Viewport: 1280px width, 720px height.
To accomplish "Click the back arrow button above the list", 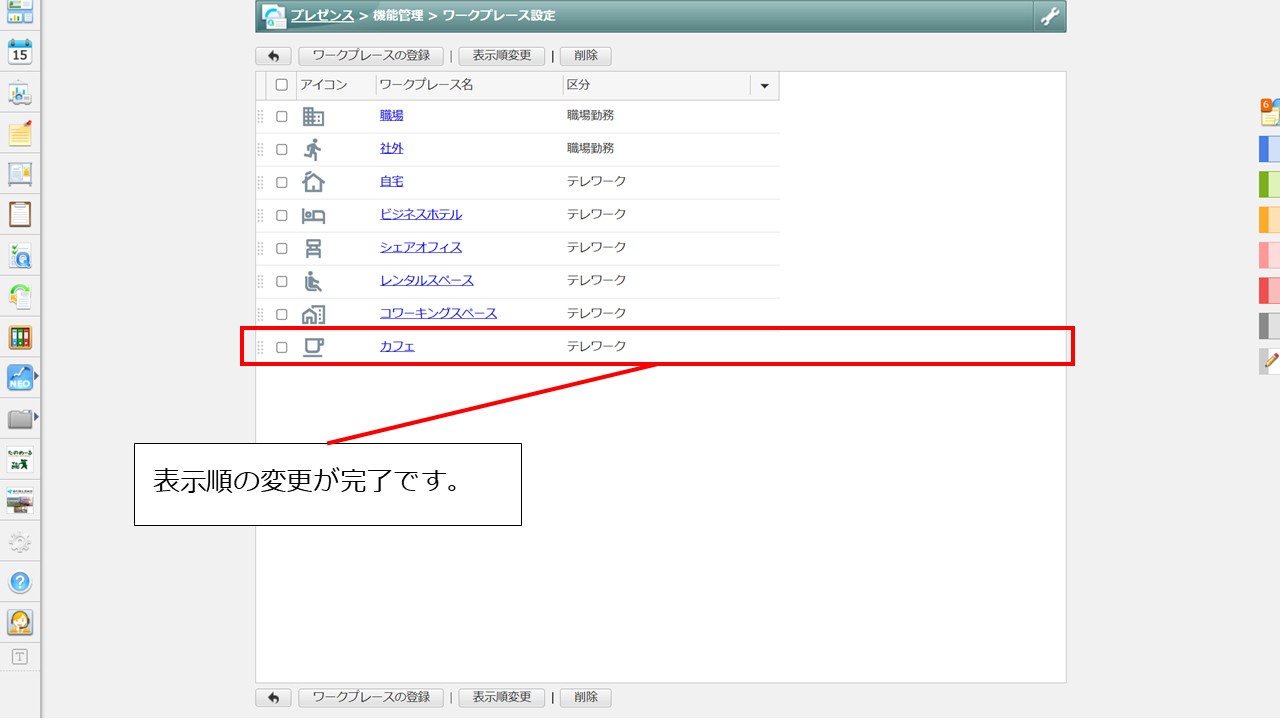I will pyautogui.click(x=273, y=56).
